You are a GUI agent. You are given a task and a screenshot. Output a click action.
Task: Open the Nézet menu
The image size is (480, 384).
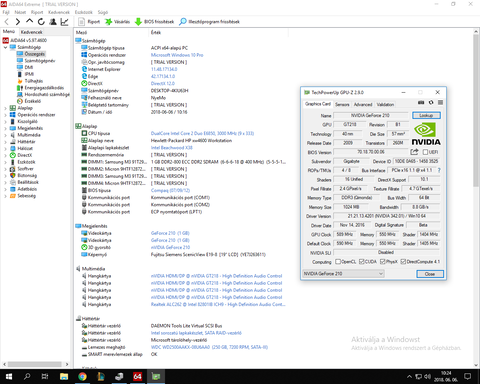[20, 12]
